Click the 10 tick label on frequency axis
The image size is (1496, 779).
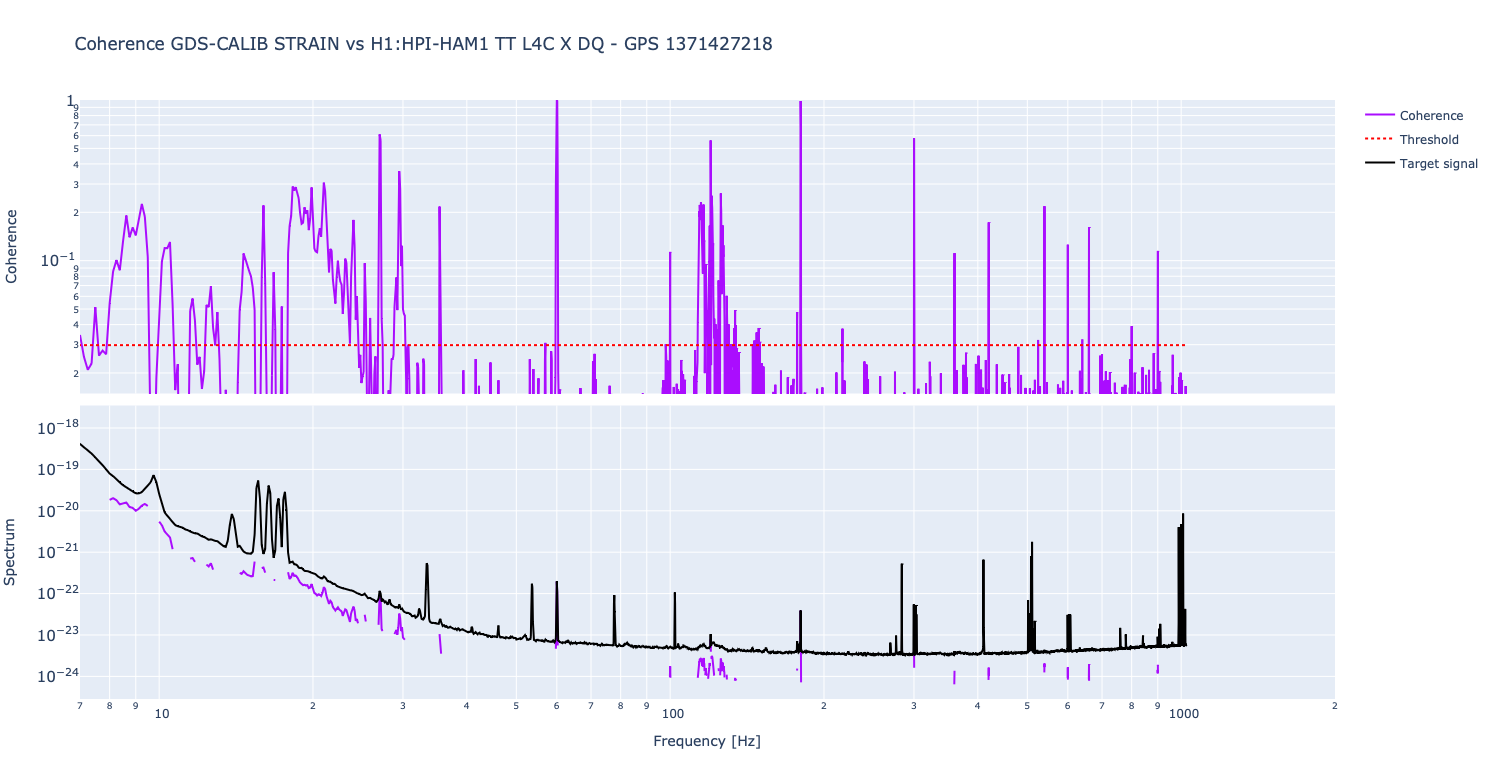[160, 714]
